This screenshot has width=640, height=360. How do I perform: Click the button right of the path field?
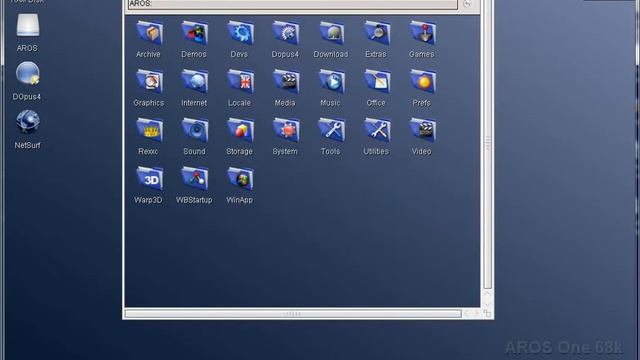(x=467, y=4)
